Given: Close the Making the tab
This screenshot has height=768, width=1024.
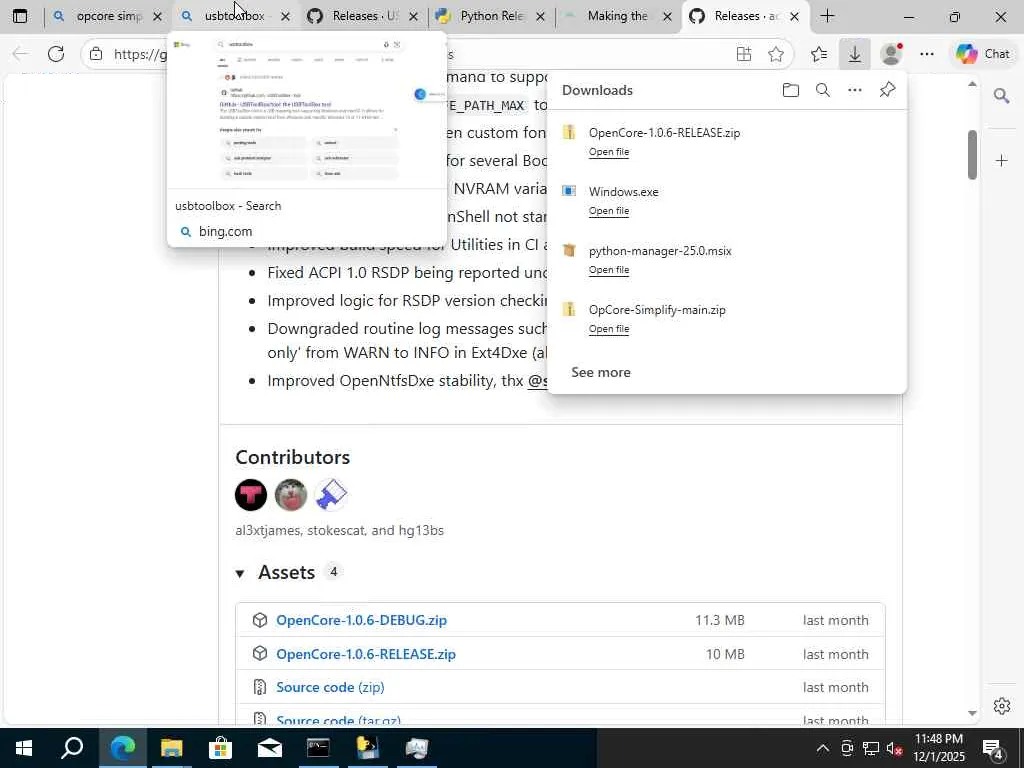Looking at the screenshot, I should [667, 16].
